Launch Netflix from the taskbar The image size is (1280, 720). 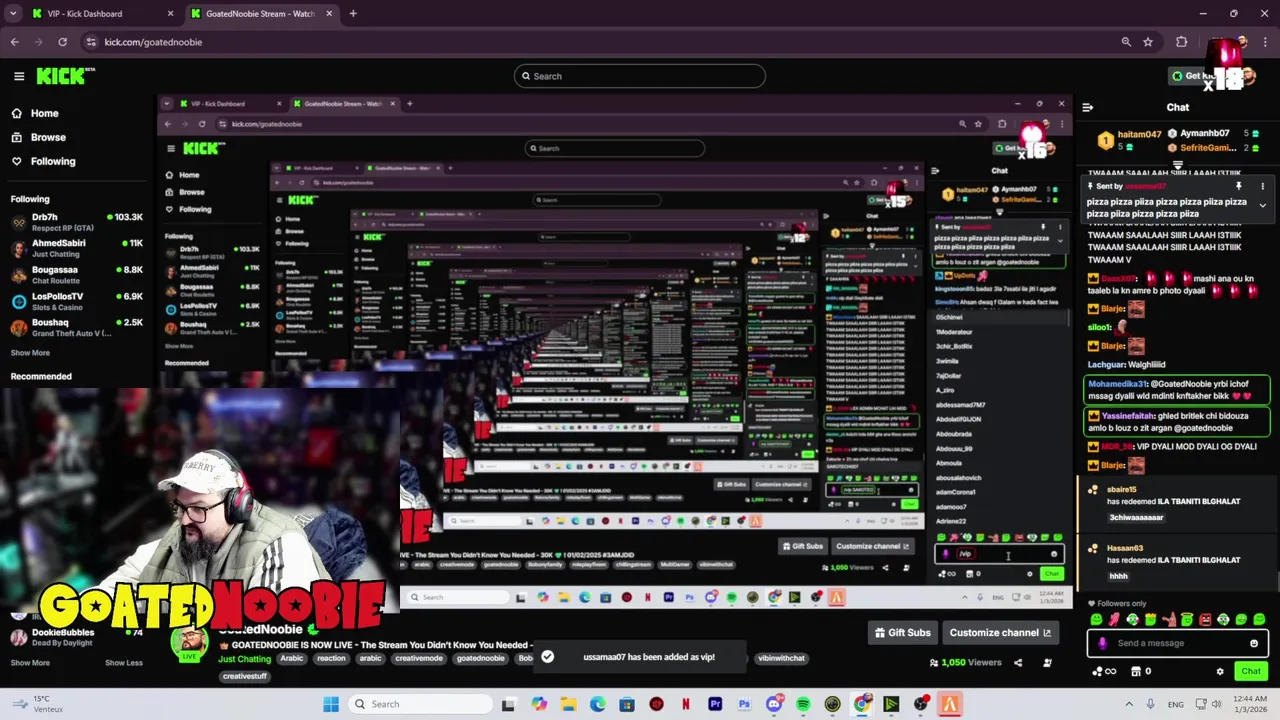(x=685, y=704)
